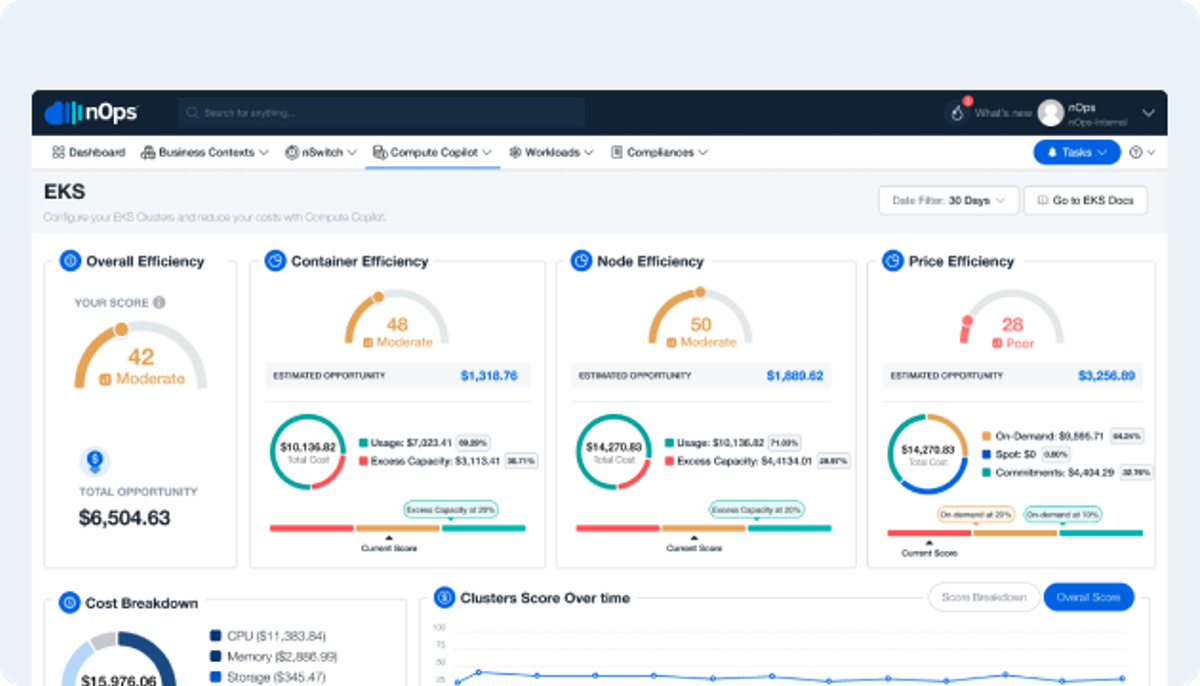Open the help question mark icon
Viewport: 1200px width, 686px height.
1136,153
